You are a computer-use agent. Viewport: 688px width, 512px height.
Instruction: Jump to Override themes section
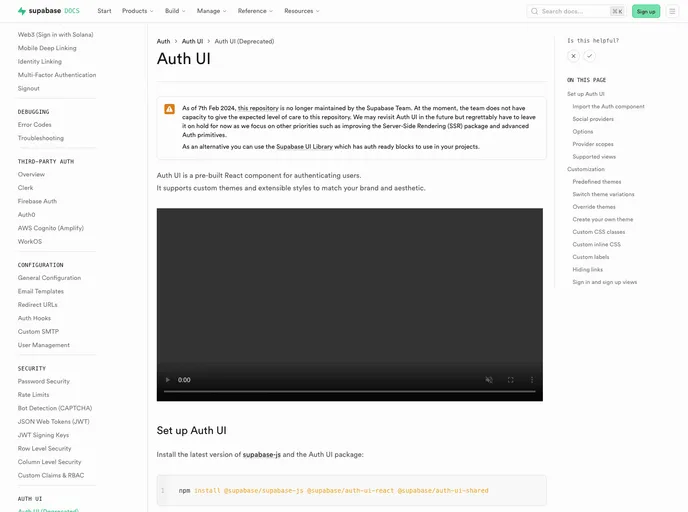click(594, 207)
